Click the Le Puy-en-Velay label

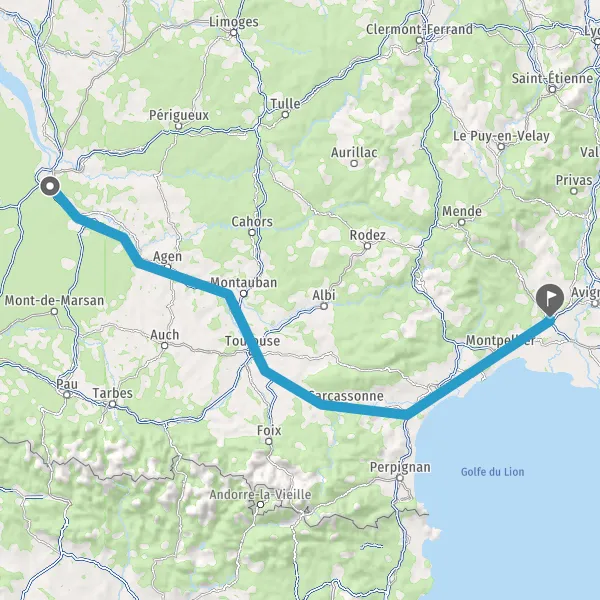pos(501,136)
